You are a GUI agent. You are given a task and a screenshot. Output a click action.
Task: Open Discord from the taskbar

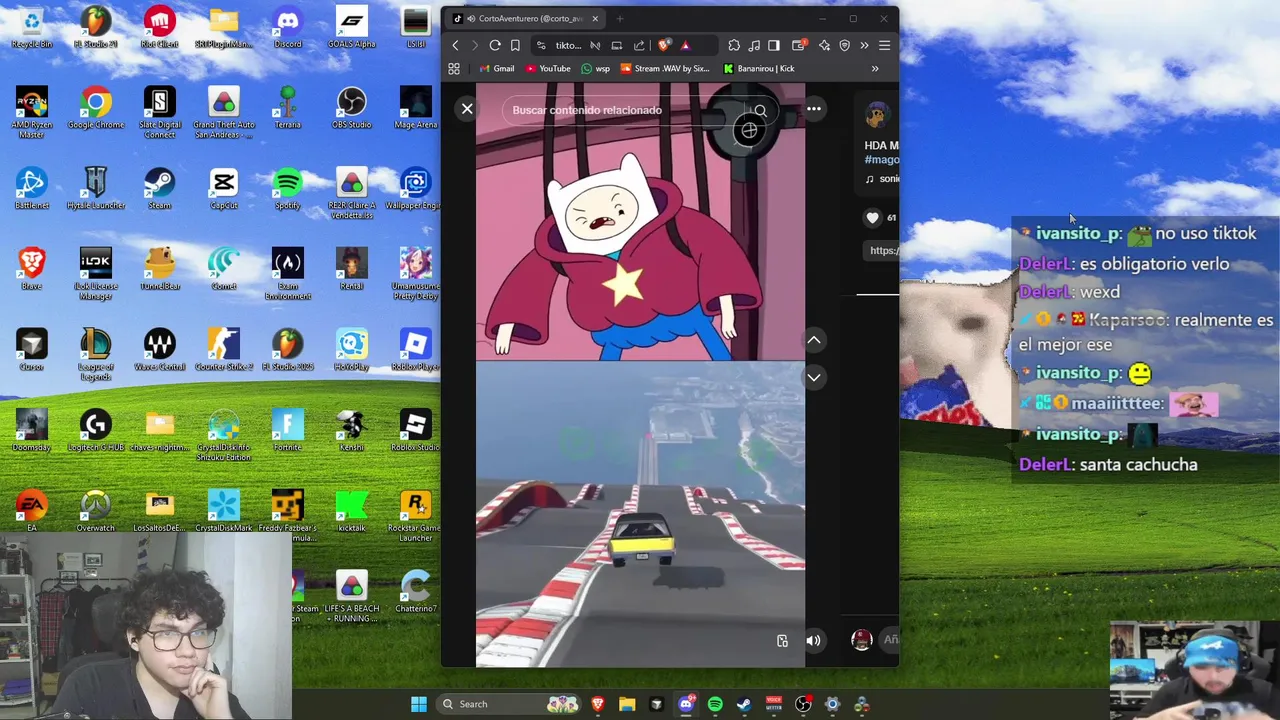point(687,704)
